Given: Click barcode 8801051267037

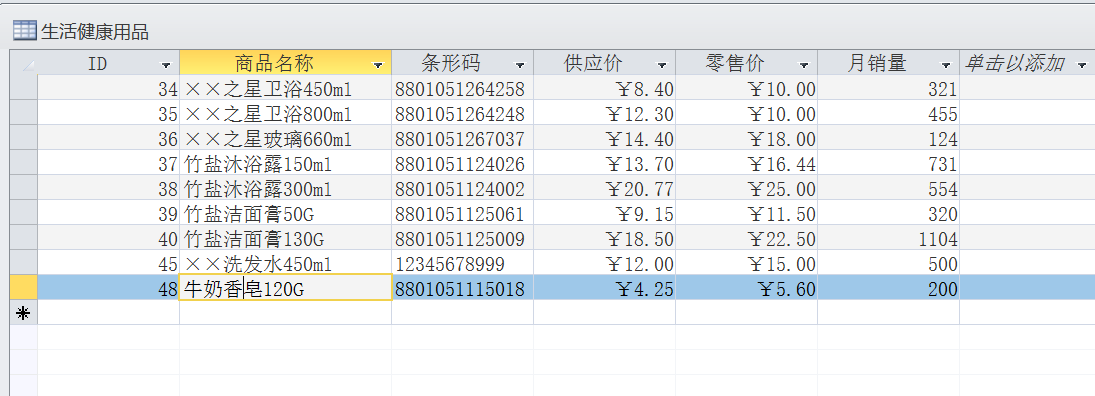Looking at the screenshot, I should (462, 138).
